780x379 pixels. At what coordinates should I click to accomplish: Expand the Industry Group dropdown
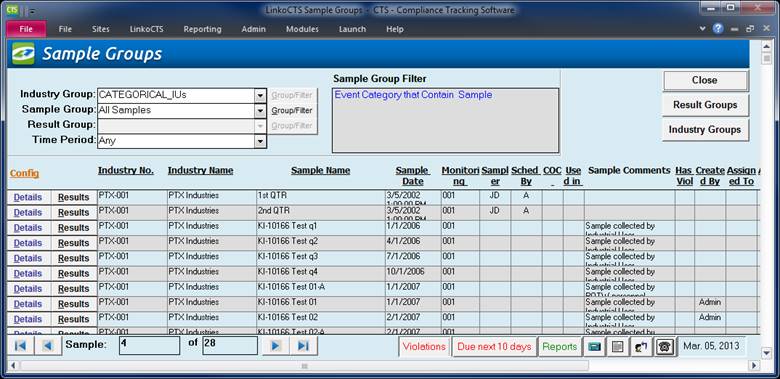[x=260, y=95]
